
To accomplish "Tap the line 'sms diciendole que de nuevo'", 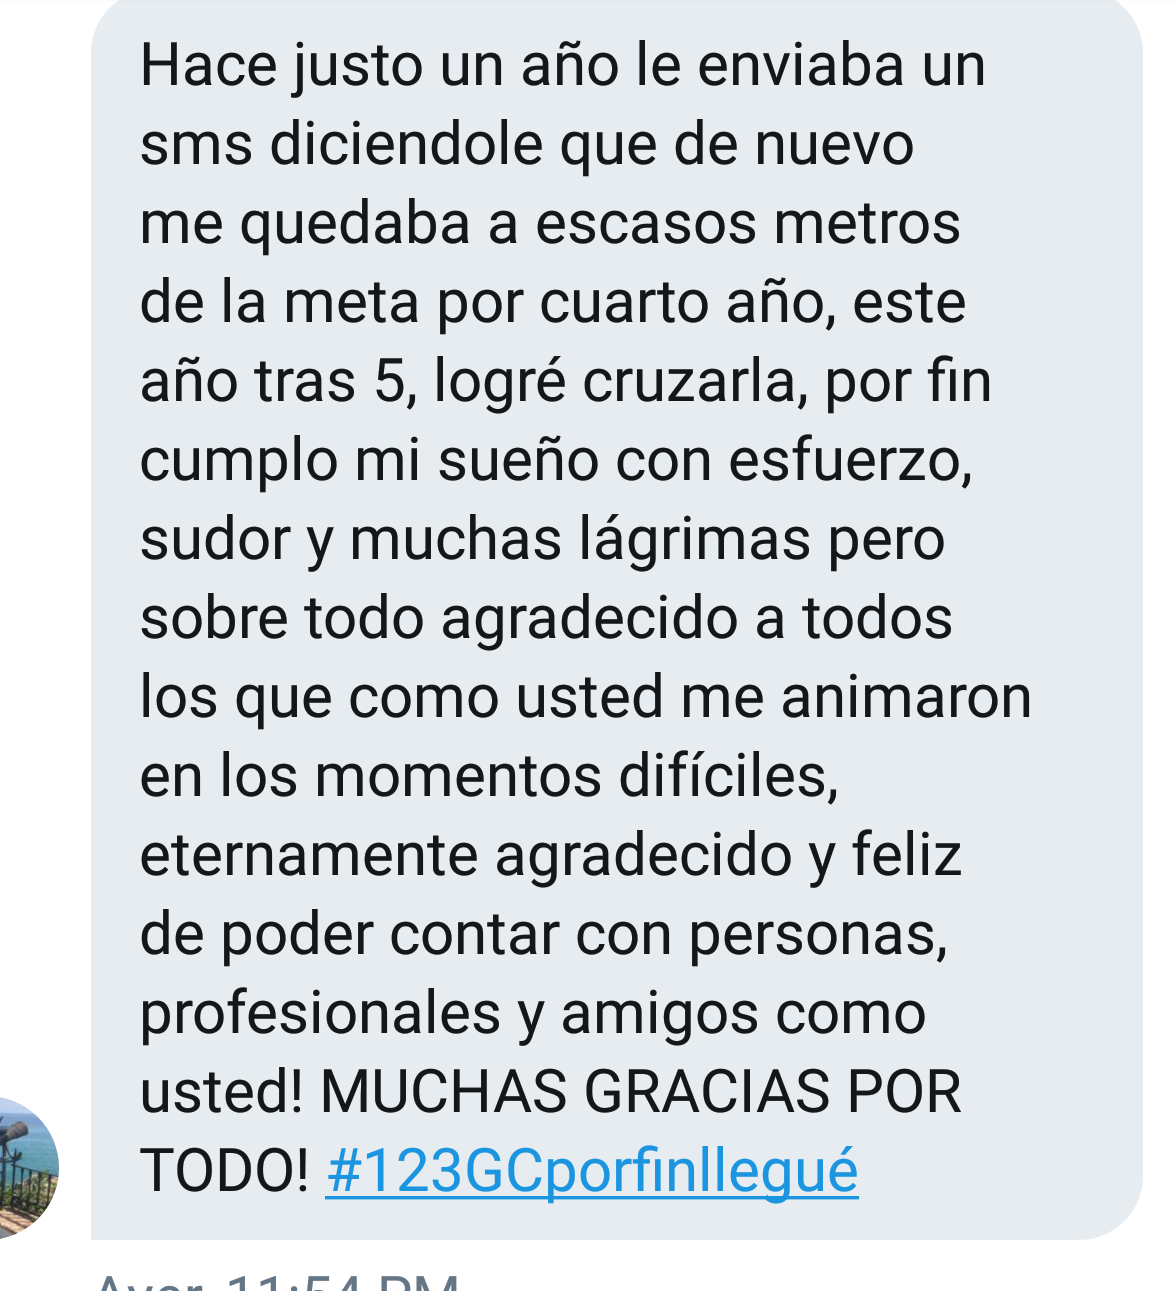I will [x=527, y=146].
